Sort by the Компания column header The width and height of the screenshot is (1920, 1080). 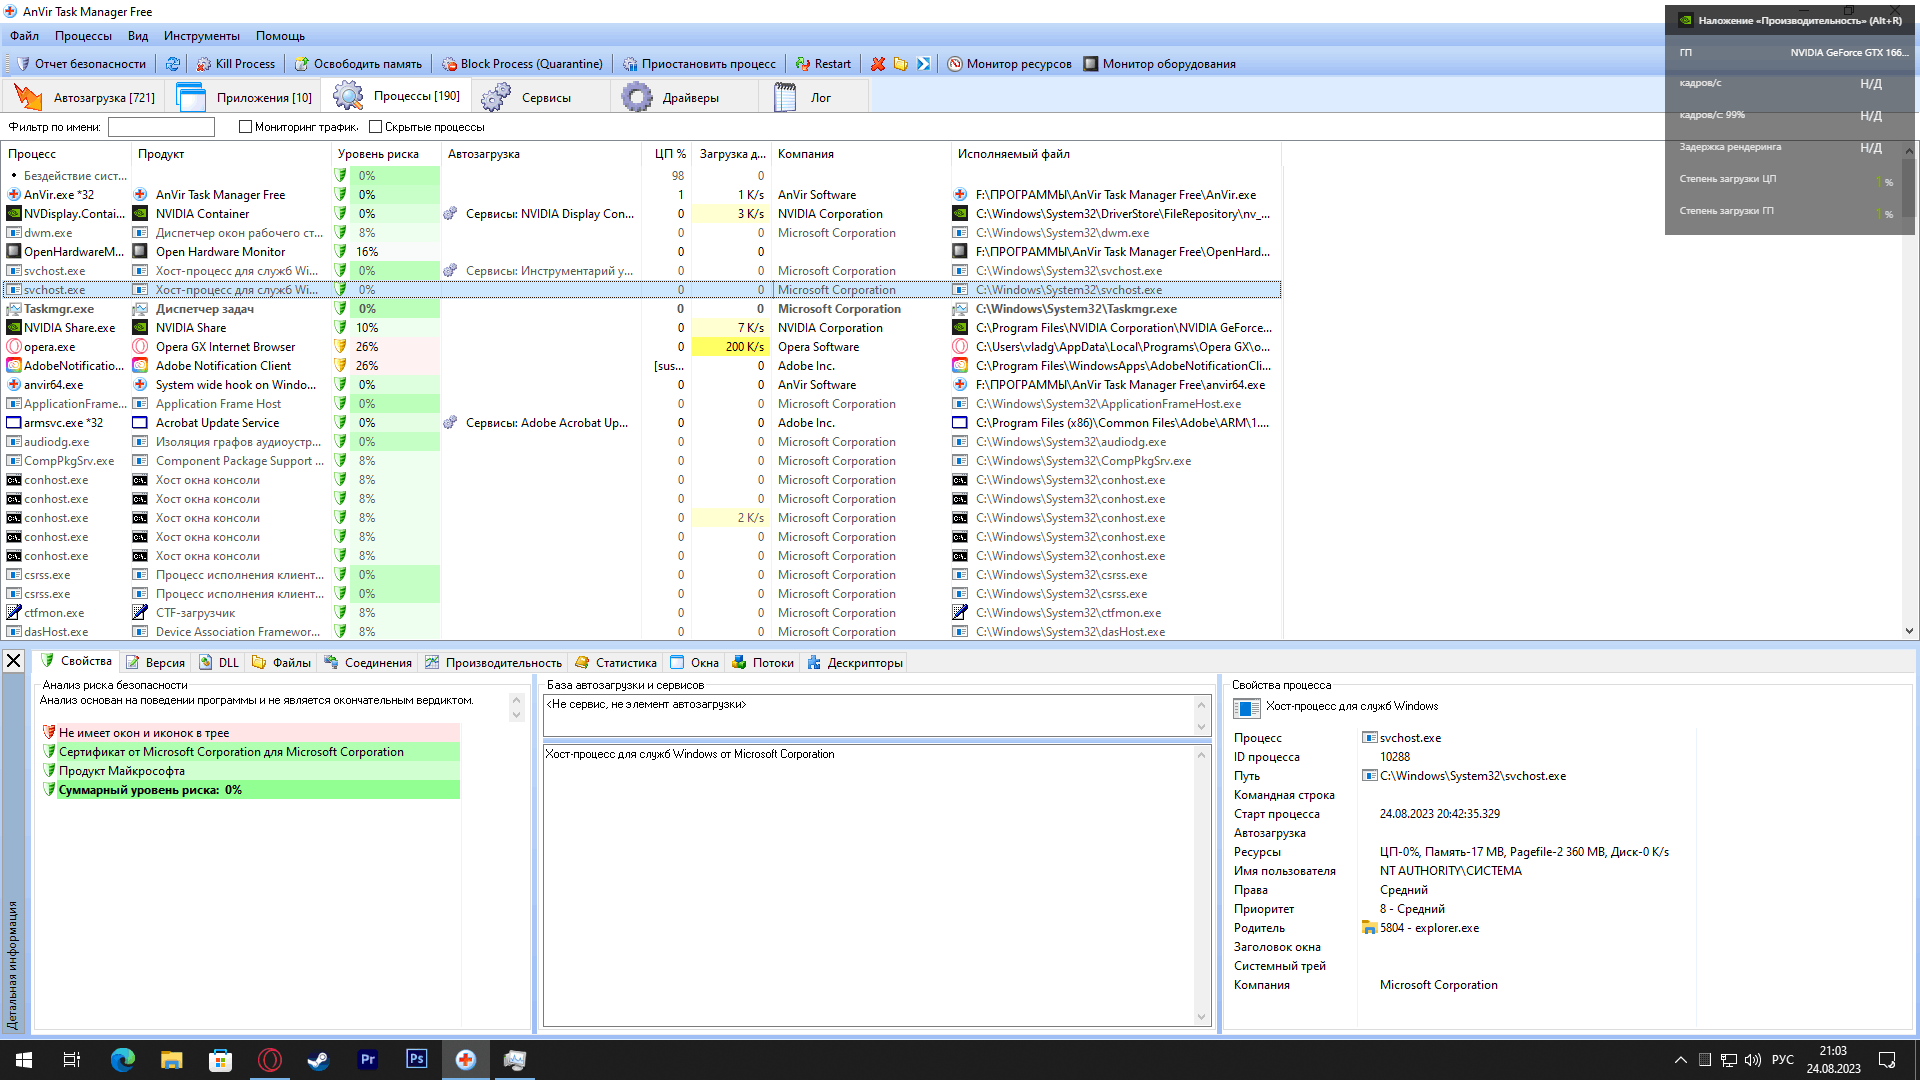pos(860,154)
